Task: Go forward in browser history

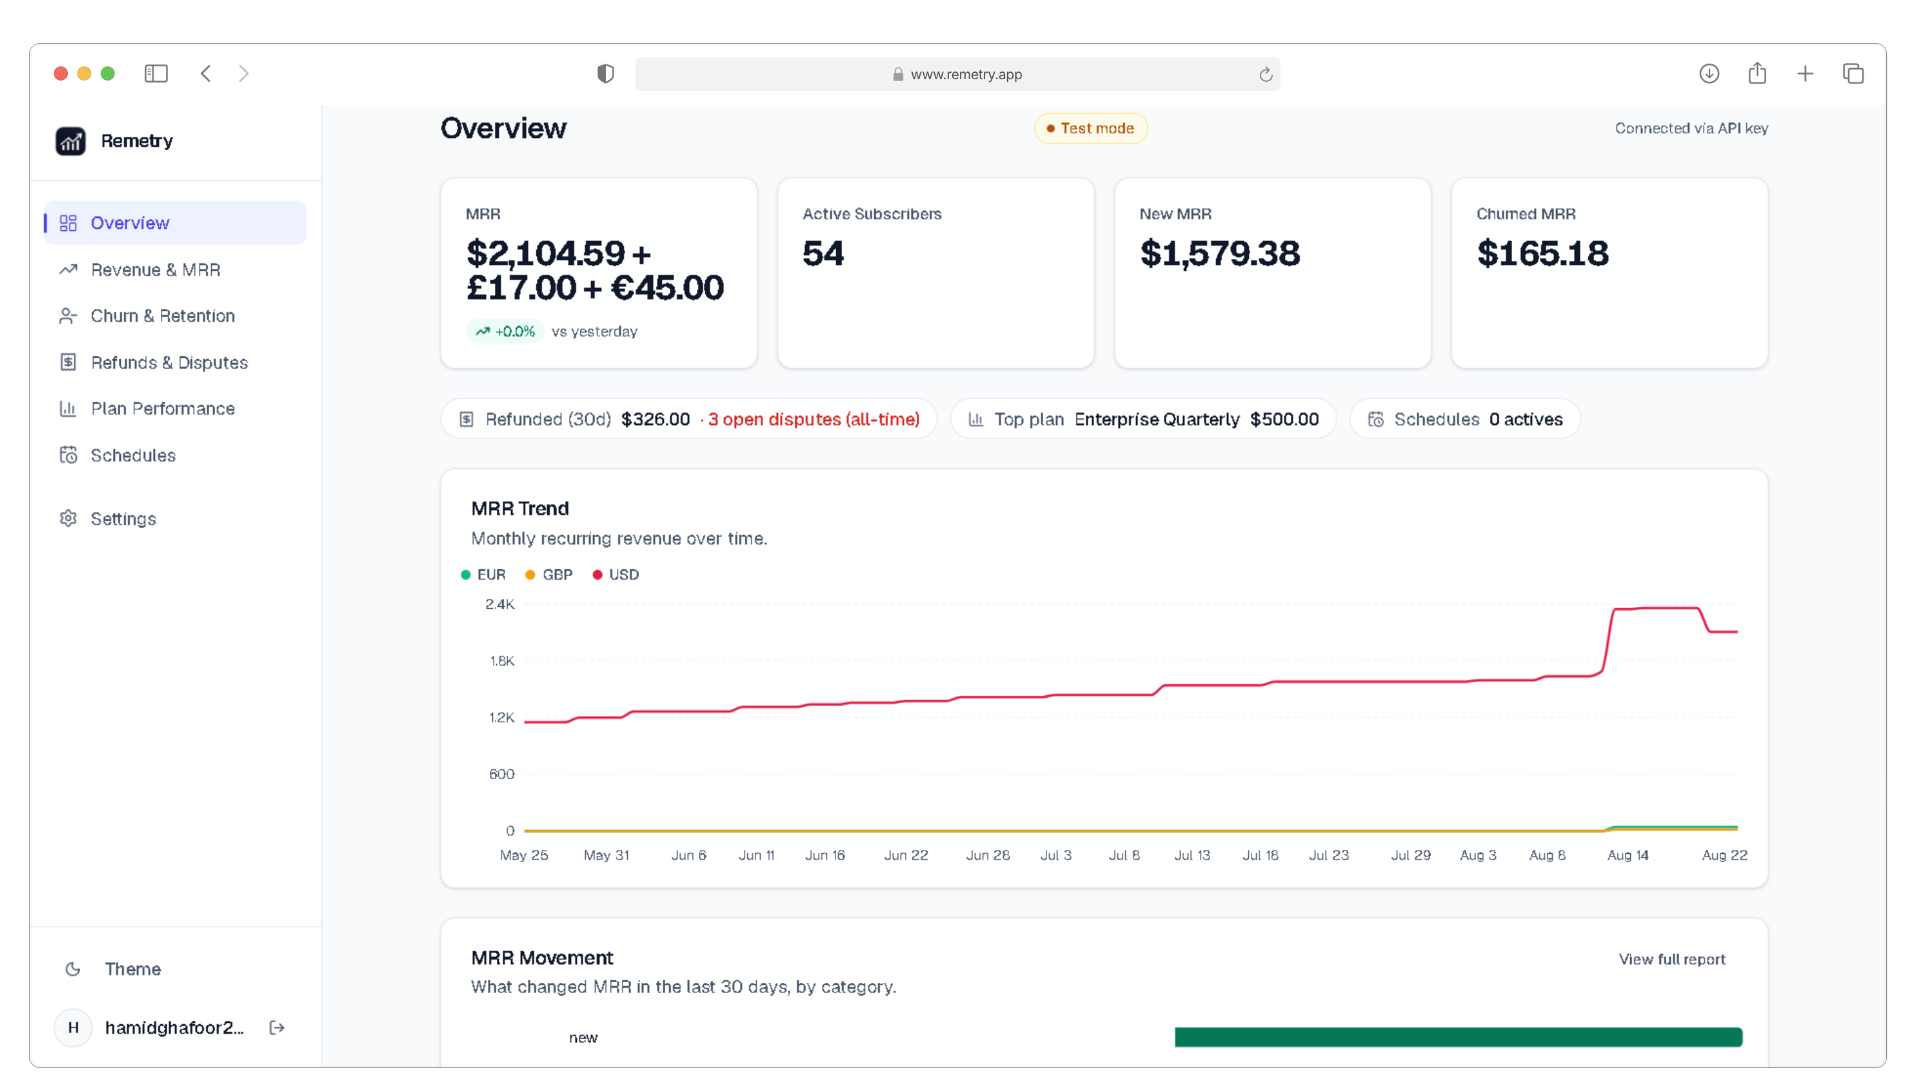Action: (x=244, y=74)
